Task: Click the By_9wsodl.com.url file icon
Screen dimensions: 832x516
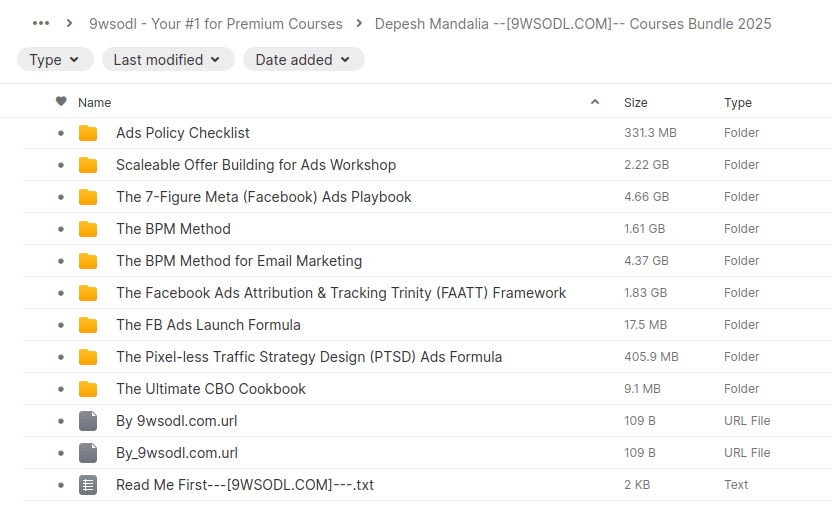Action: point(88,453)
